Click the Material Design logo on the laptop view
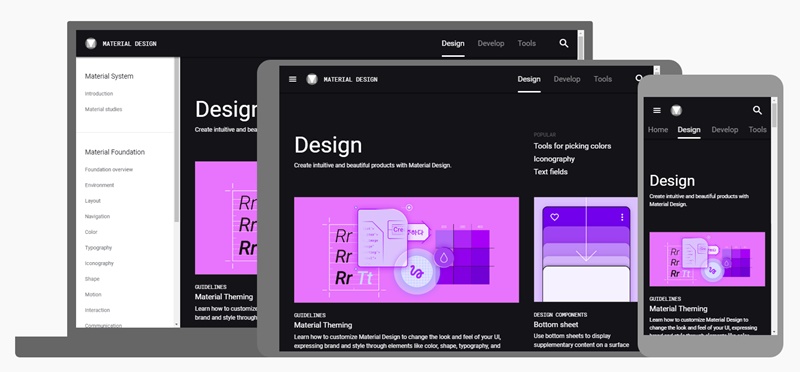Viewport: 800px width, 372px height. pos(91,43)
